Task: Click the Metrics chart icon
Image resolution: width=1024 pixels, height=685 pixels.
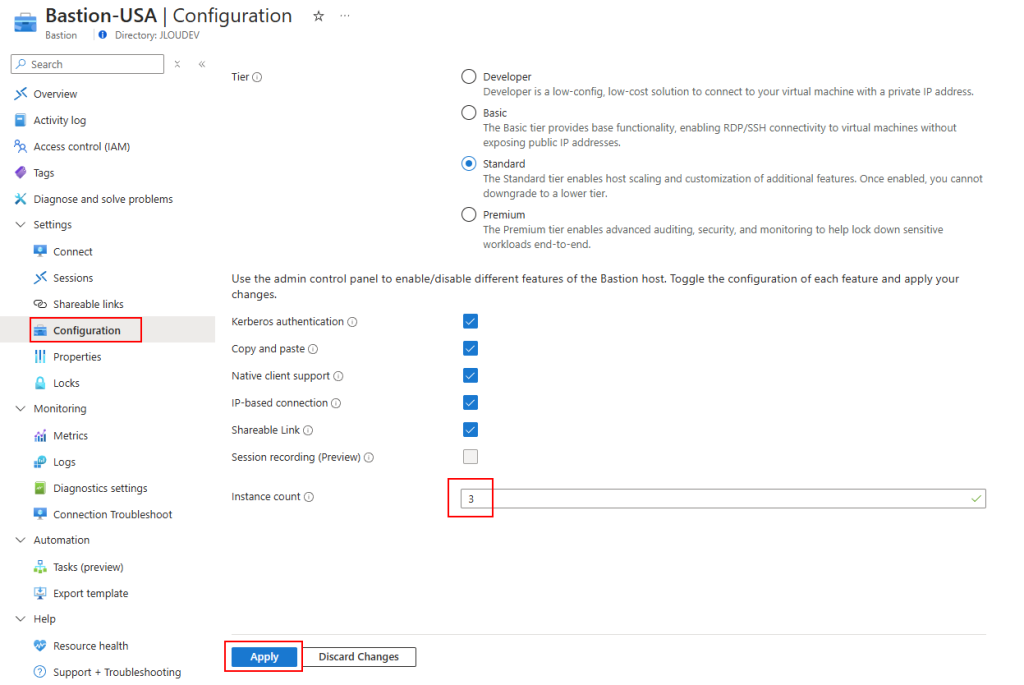Action: pyautogui.click(x=40, y=436)
